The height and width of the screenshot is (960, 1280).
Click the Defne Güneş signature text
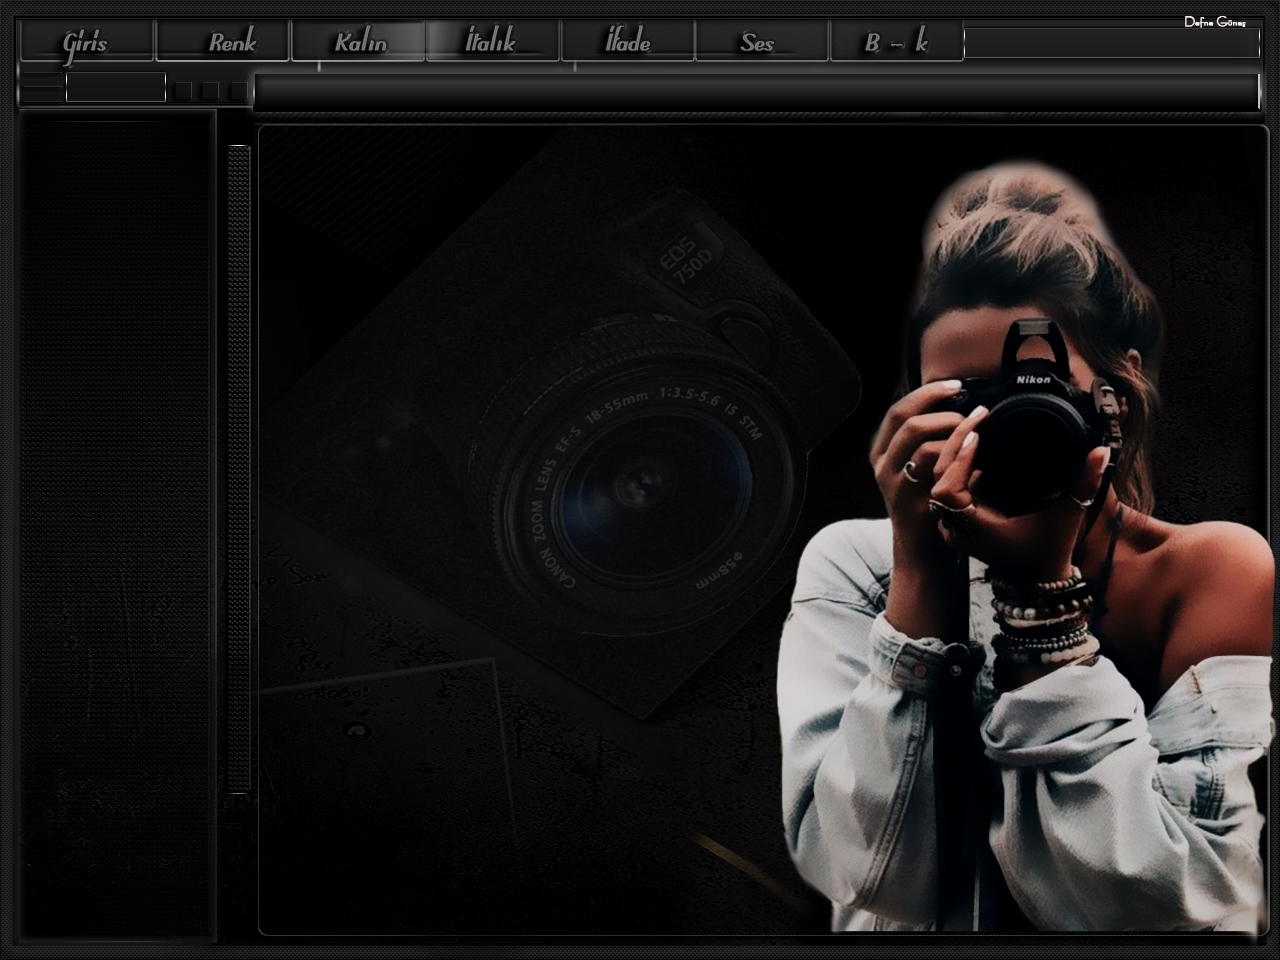coord(1214,22)
